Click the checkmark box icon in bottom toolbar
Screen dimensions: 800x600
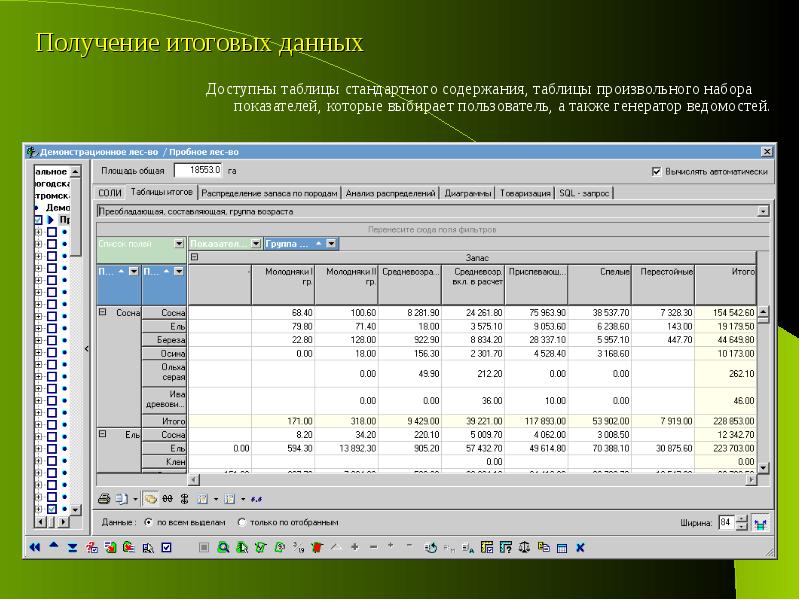166,547
